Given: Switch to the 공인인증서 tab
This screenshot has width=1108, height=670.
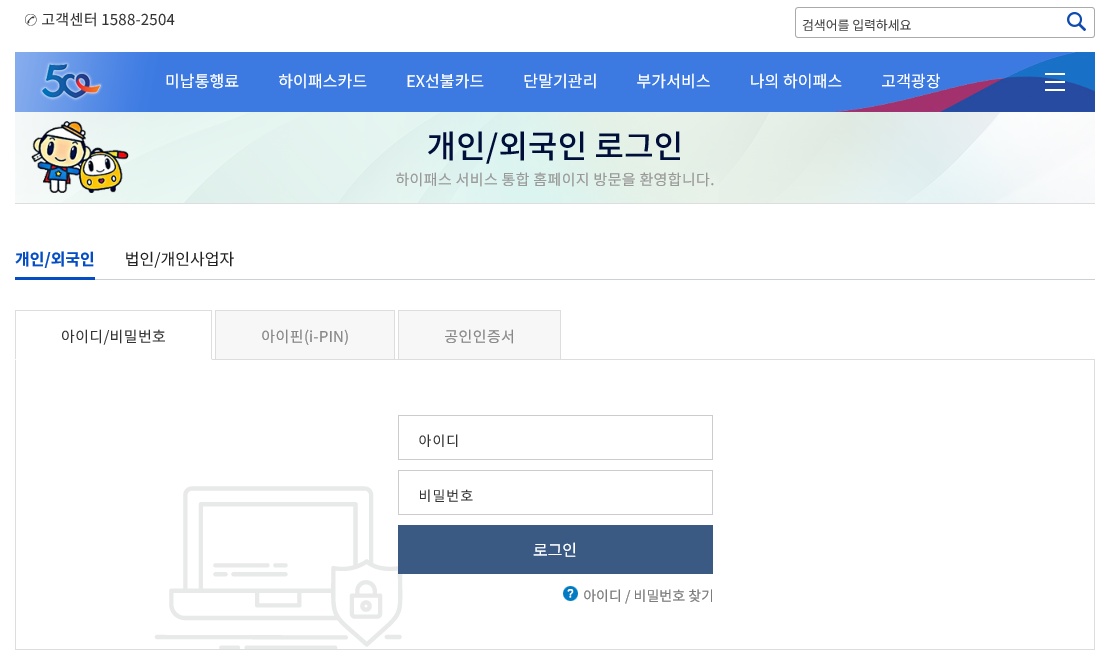Looking at the screenshot, I should pyautogui.click(x=479, y=336).
